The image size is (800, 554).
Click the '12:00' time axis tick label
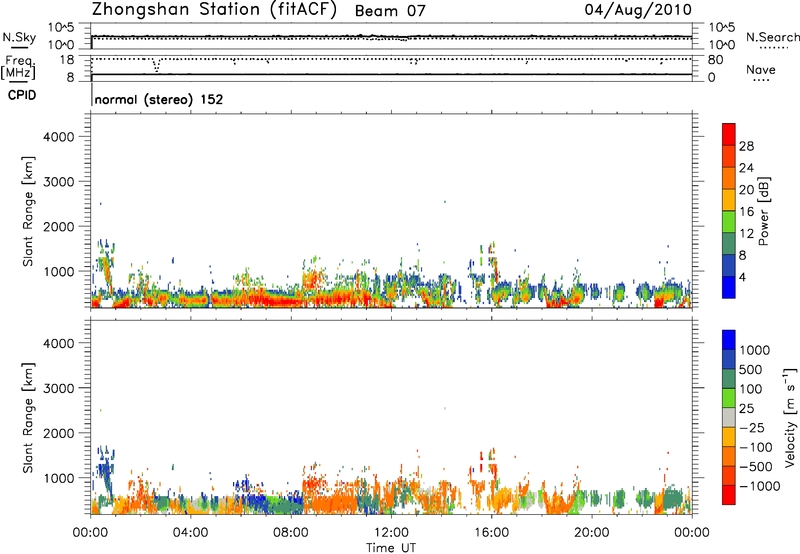tap(391, 533)
